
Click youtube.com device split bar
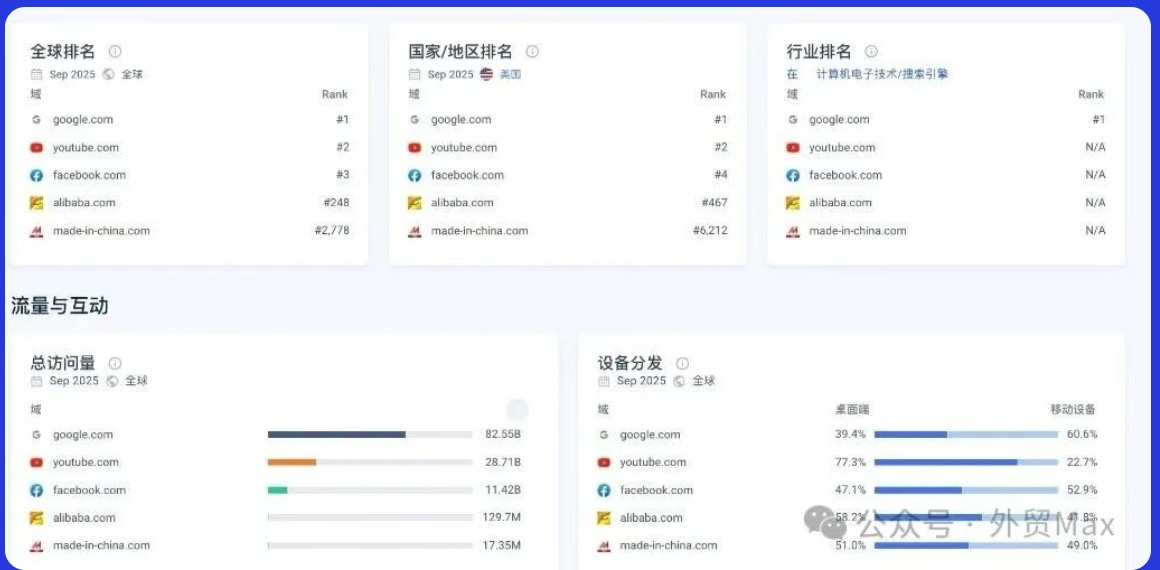pyautogui.click(x=965, y=462)
